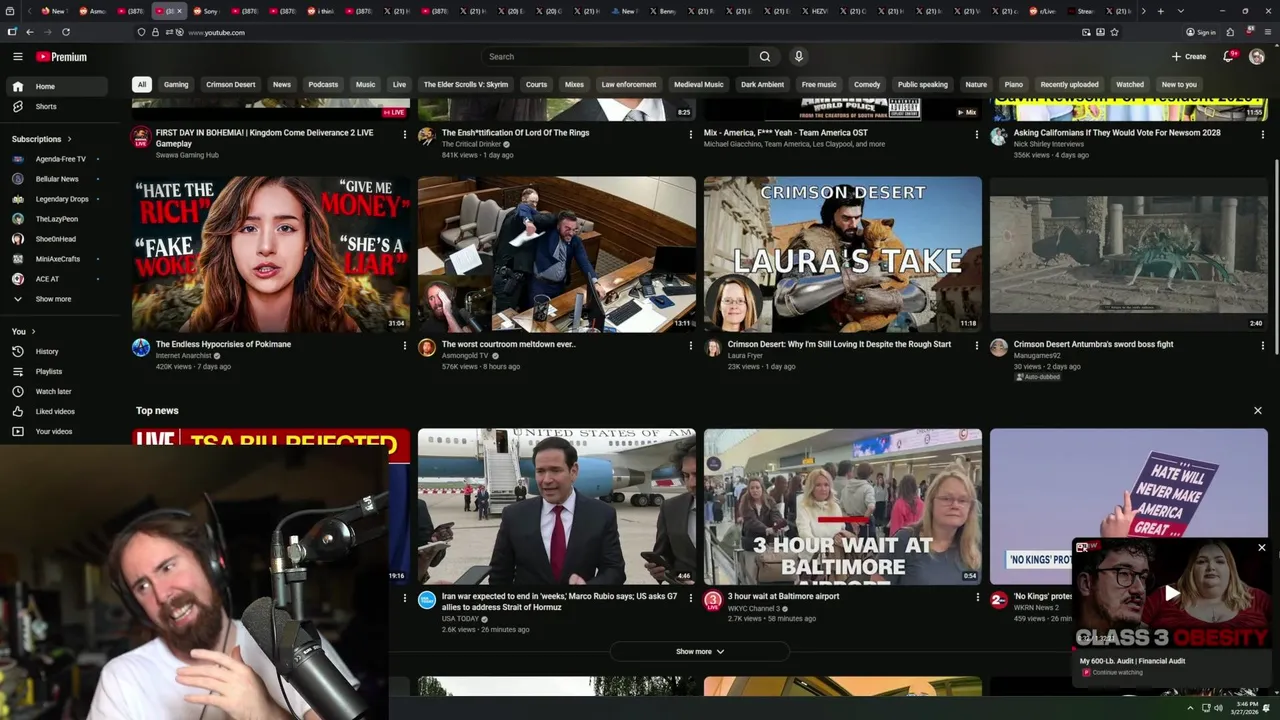Open more options for courtroom meltdown video
This screenshot has height=720, width=1280.
click(690, 346)
